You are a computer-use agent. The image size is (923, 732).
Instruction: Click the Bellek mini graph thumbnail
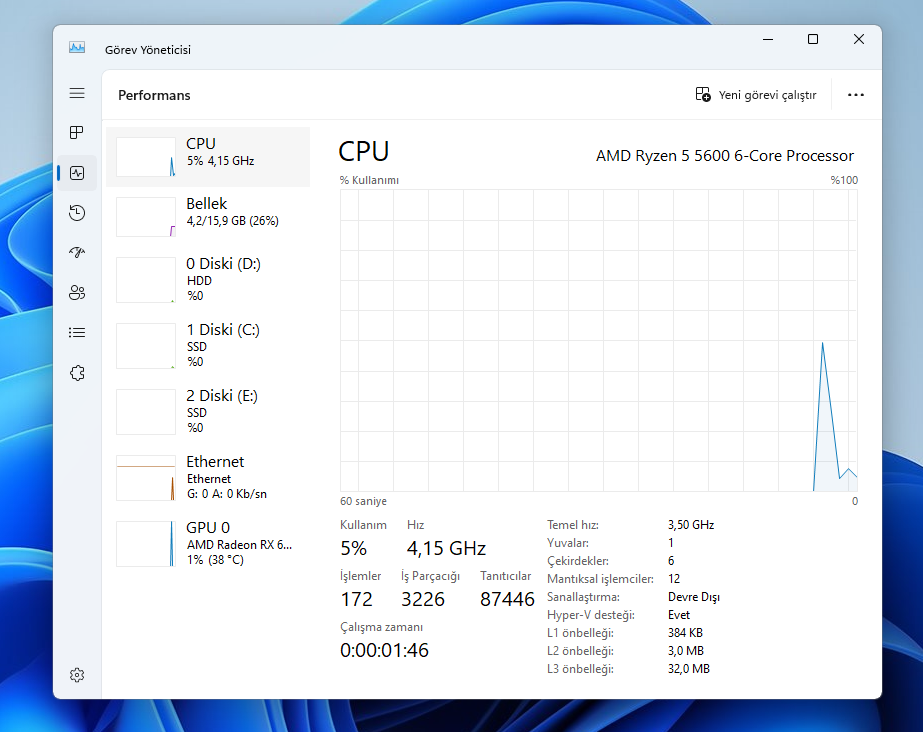(146, 217)
